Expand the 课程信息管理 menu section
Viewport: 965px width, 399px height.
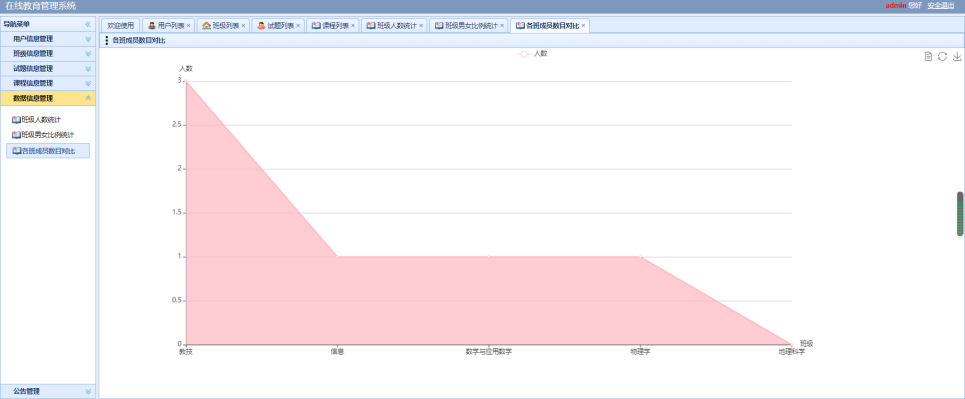click(x=48, y=83)
